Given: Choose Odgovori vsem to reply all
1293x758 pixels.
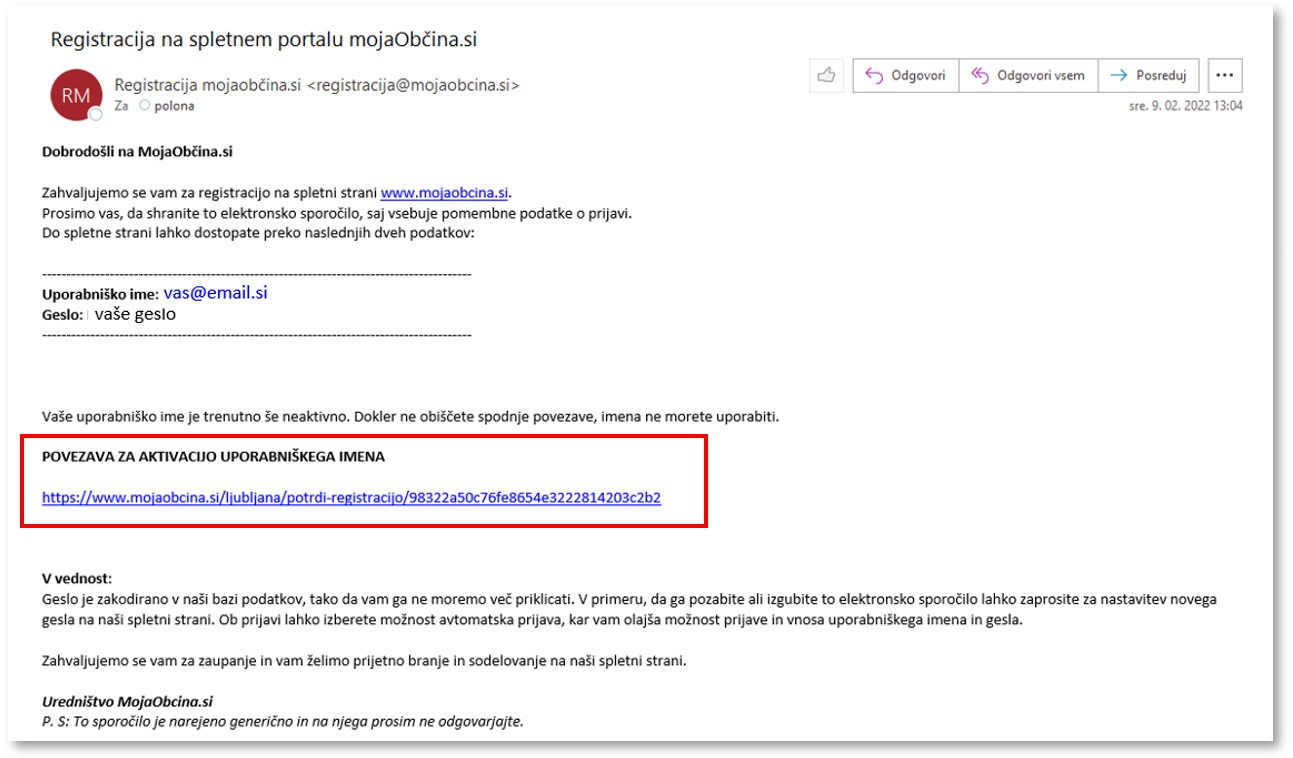Looking at the screenshot, I should tap(1028, 75).
